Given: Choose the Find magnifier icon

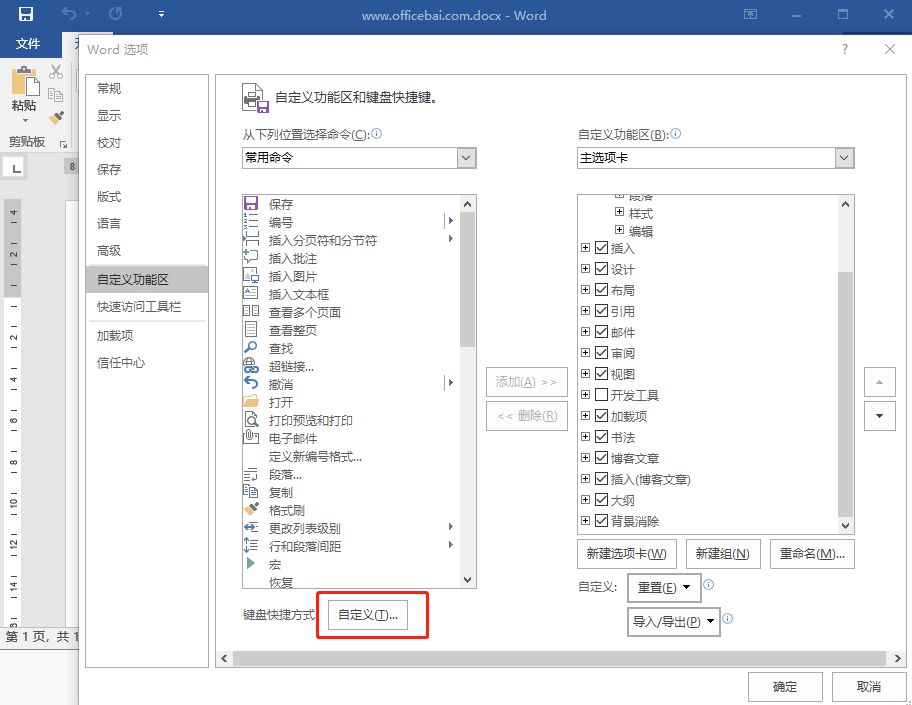Looking at the screenshot, I should [x=251, y=348].
